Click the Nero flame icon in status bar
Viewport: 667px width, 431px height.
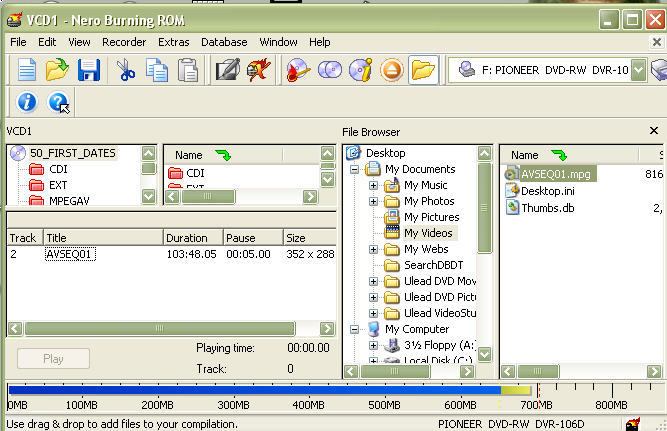point(633,424)
